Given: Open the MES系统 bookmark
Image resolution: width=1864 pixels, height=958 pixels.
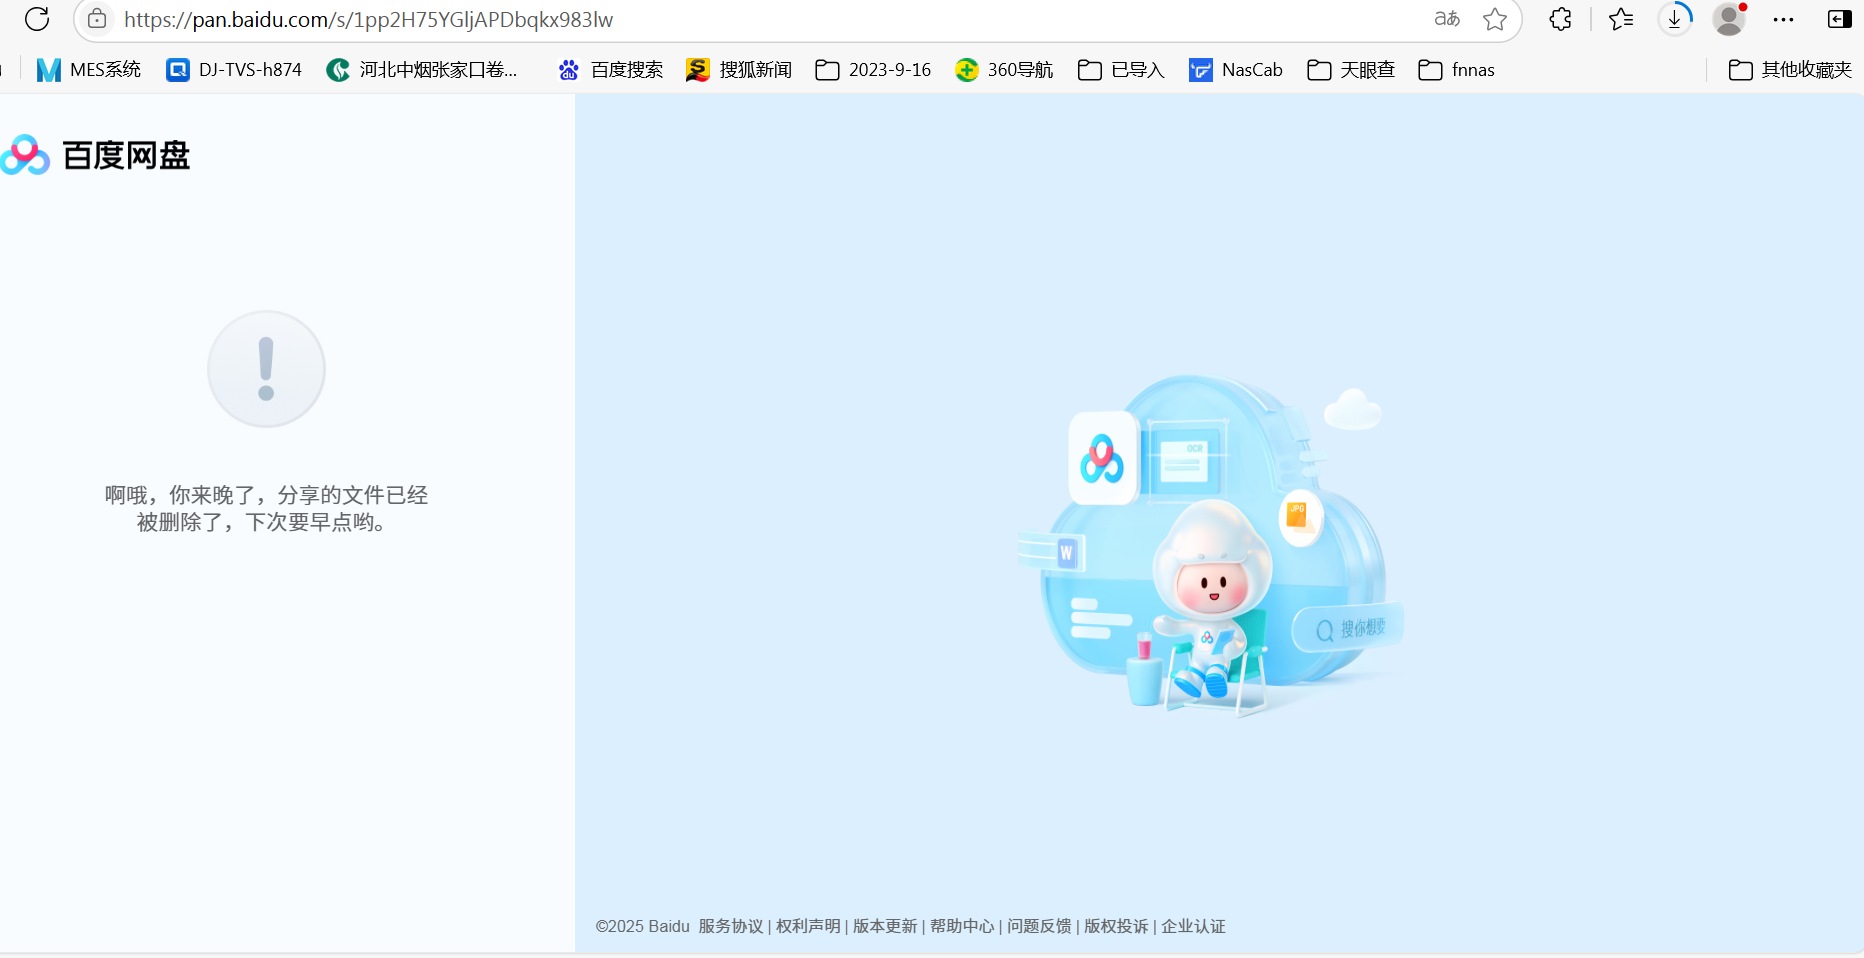Looking at the screenshot, I should click(89, 70).
